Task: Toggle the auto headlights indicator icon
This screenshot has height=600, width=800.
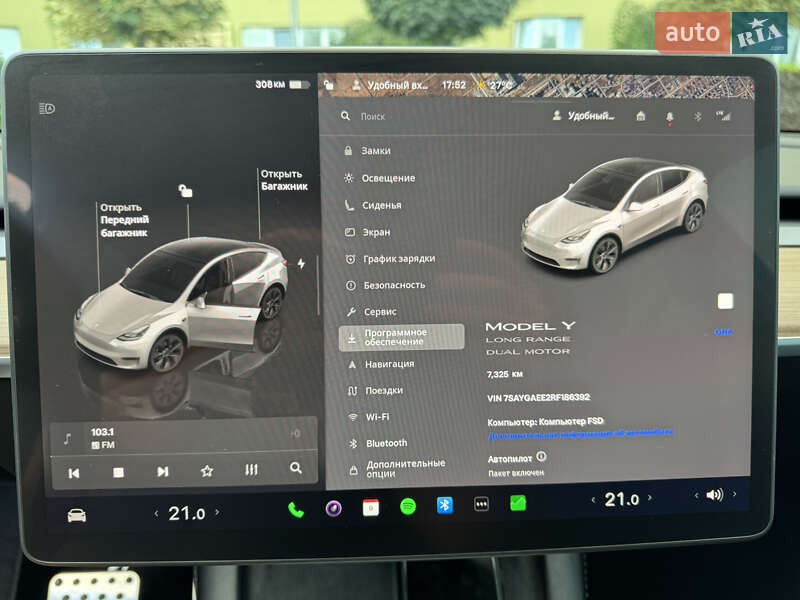Action: (47, 108)
